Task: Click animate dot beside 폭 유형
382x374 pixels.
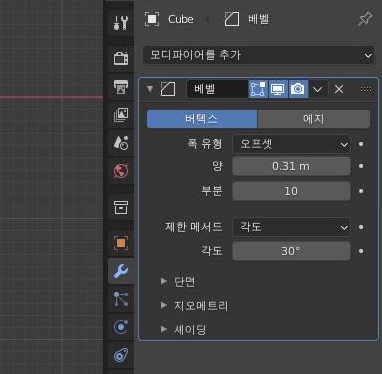Action: click(x=361, y=144)
